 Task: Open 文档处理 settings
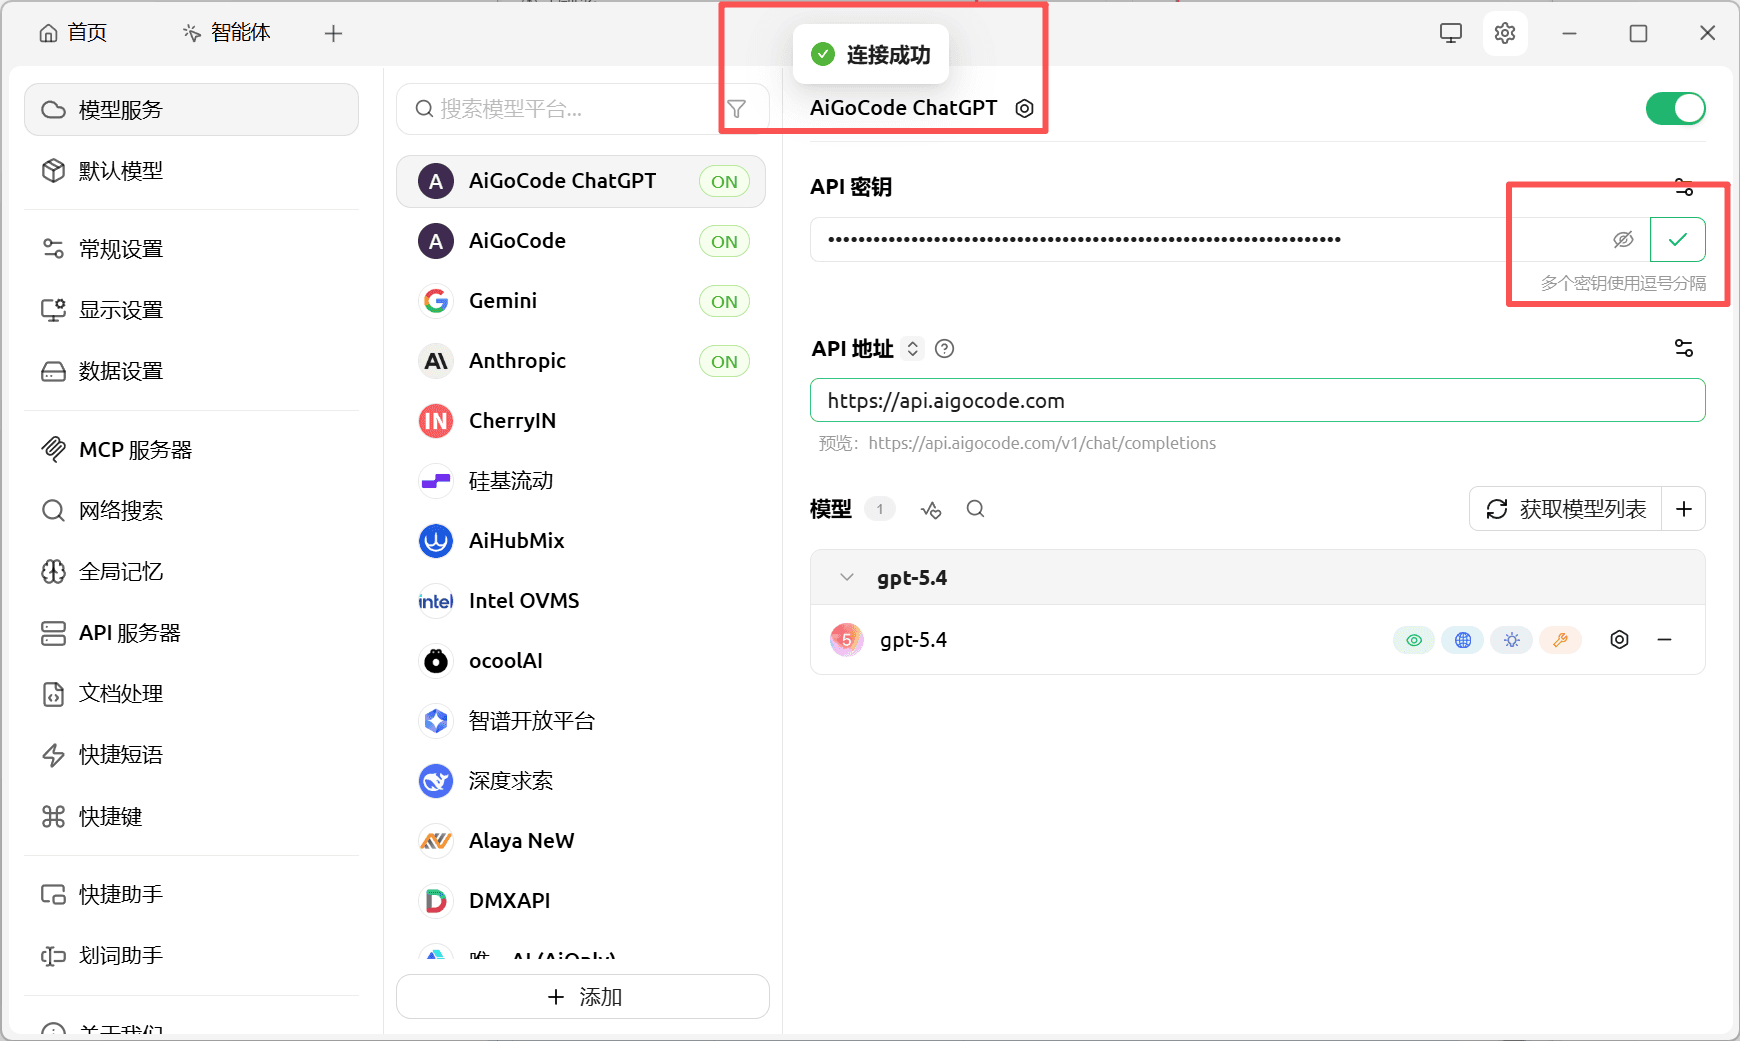192,694
